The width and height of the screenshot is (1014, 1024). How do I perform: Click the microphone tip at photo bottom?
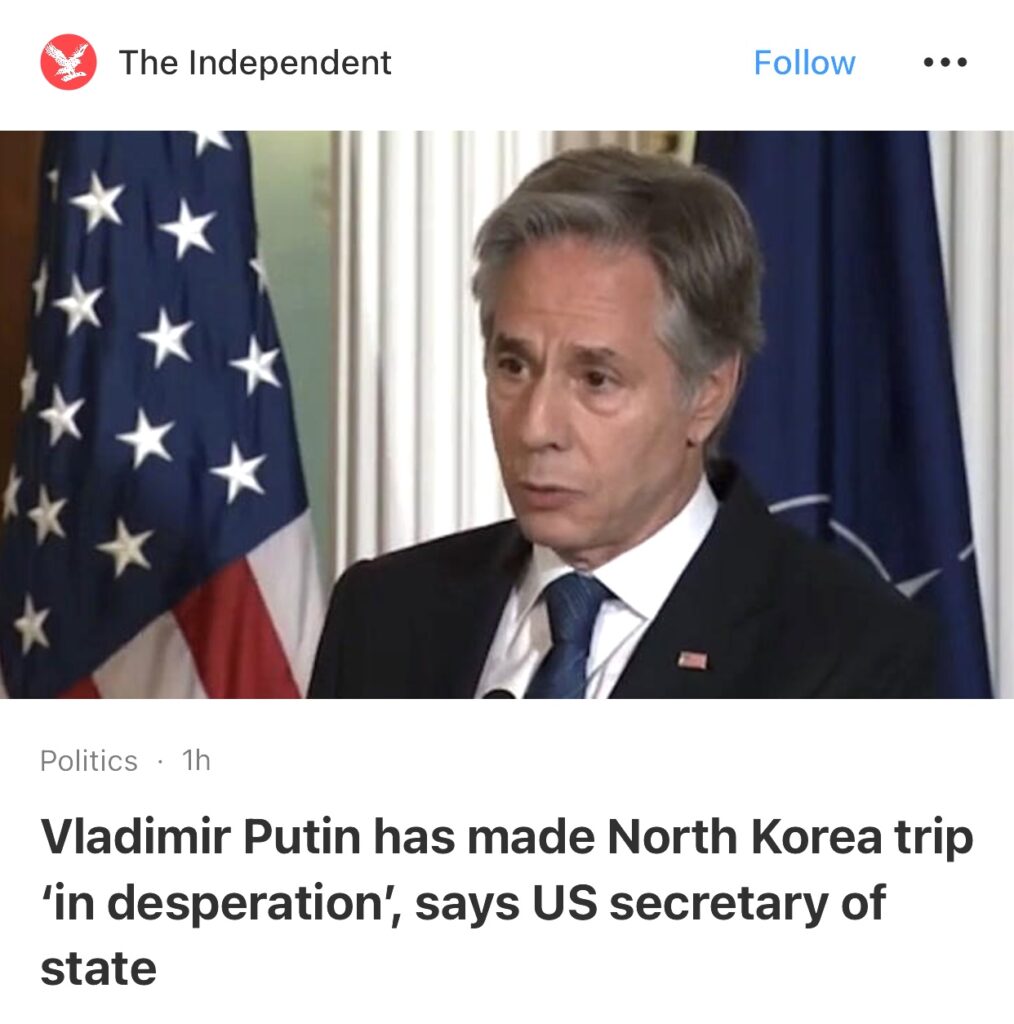pos(499,694)
